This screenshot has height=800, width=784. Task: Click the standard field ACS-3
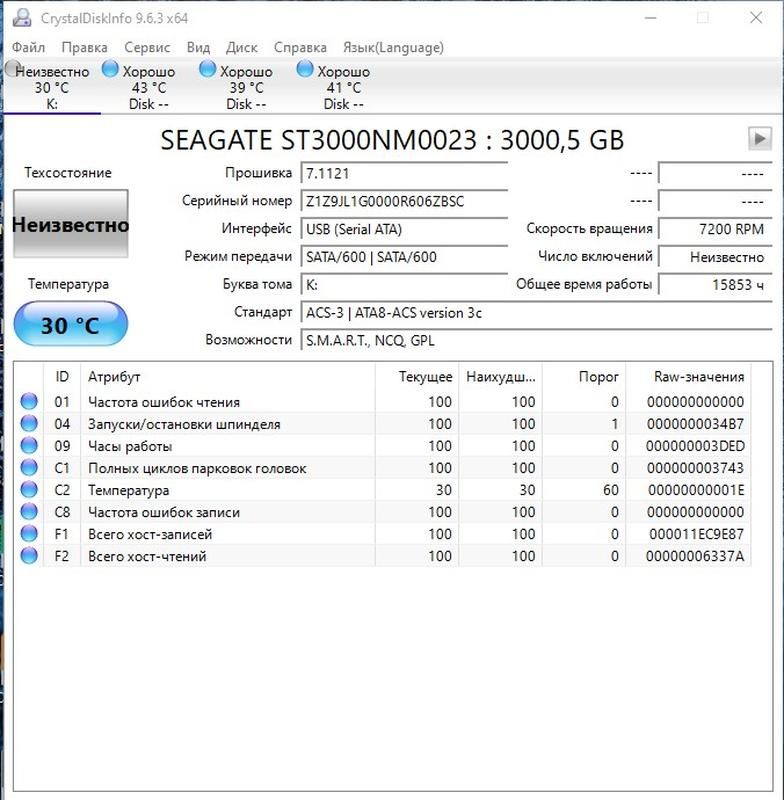tap(536, 312)
